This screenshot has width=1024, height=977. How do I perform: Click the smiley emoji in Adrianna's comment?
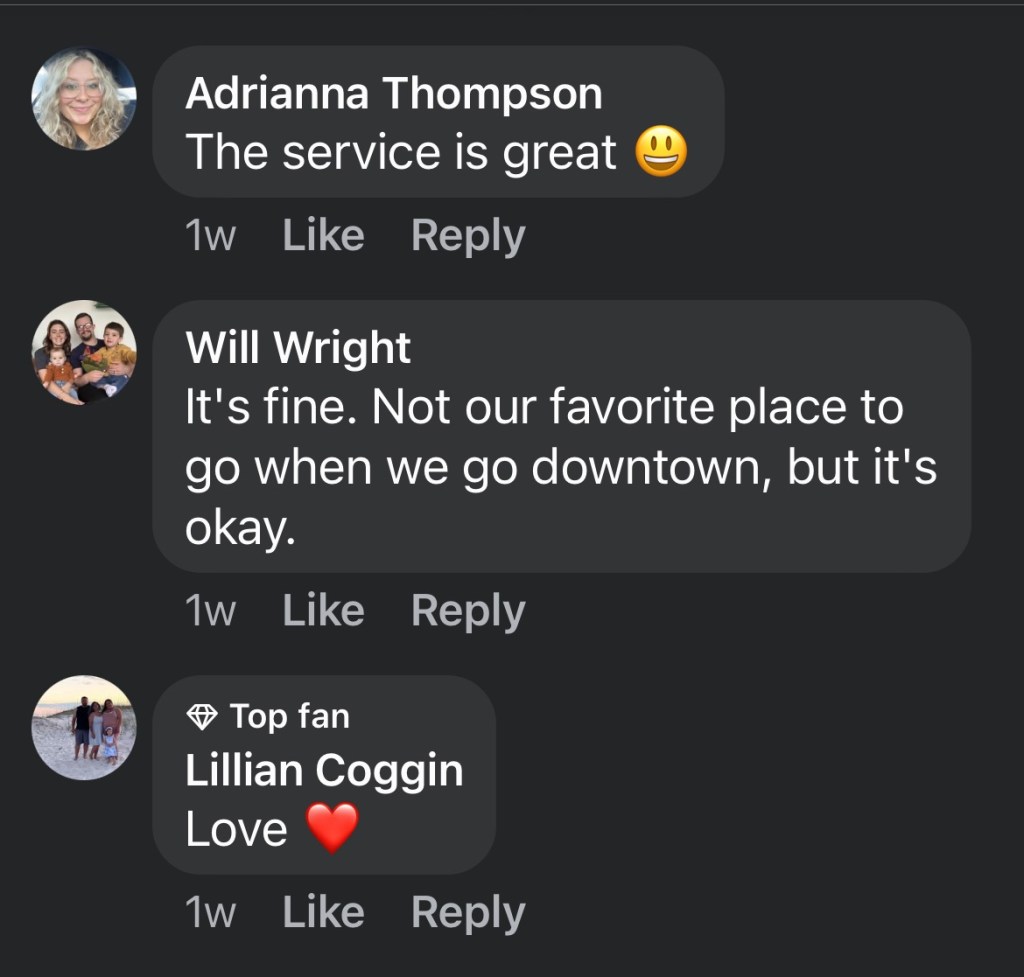pos(662,153)
